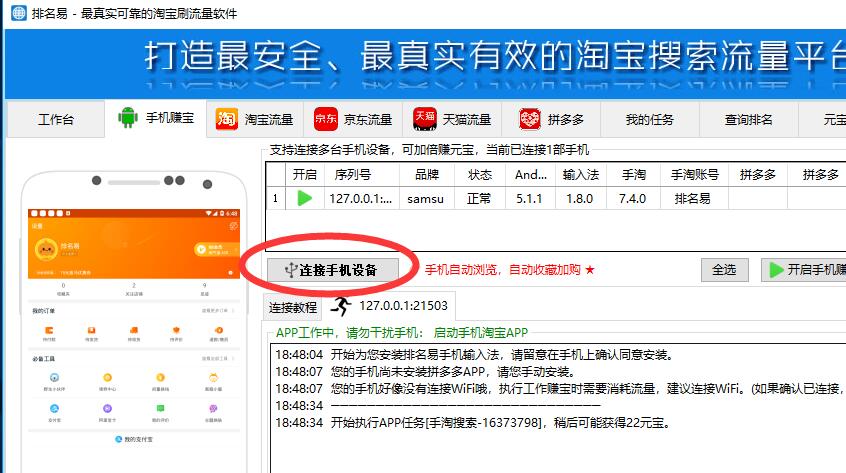Tap the purple 阿里宝卡 icon in the phone preview
The width and height of the screenshot is (846, 473).
tap(107, 408)
